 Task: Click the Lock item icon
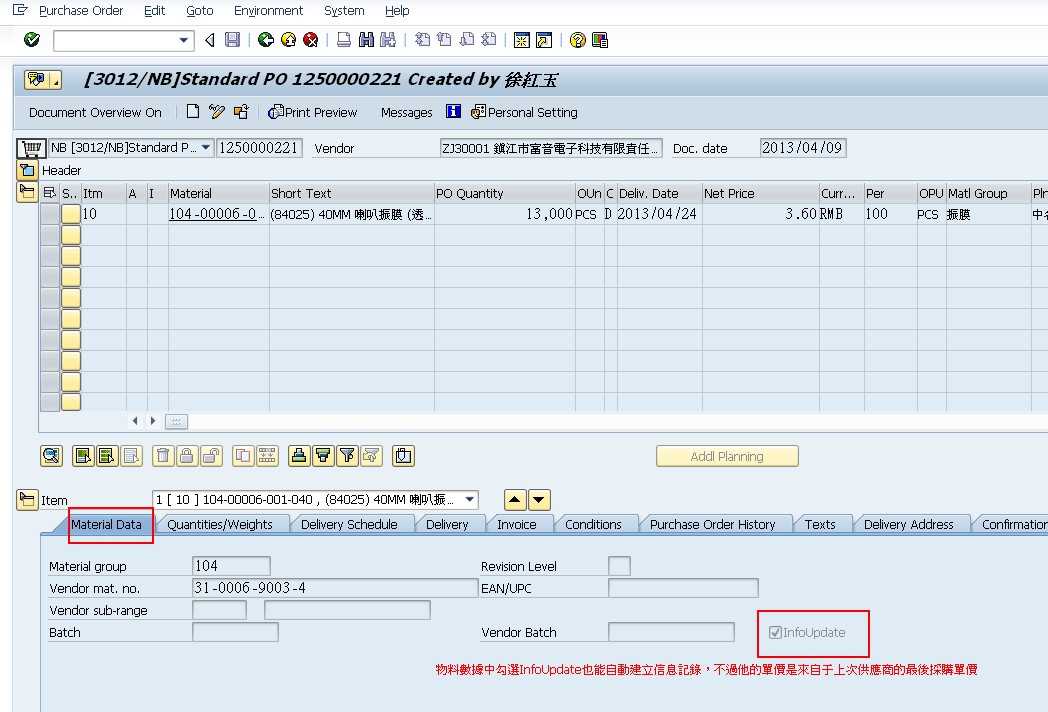[186, 456]
